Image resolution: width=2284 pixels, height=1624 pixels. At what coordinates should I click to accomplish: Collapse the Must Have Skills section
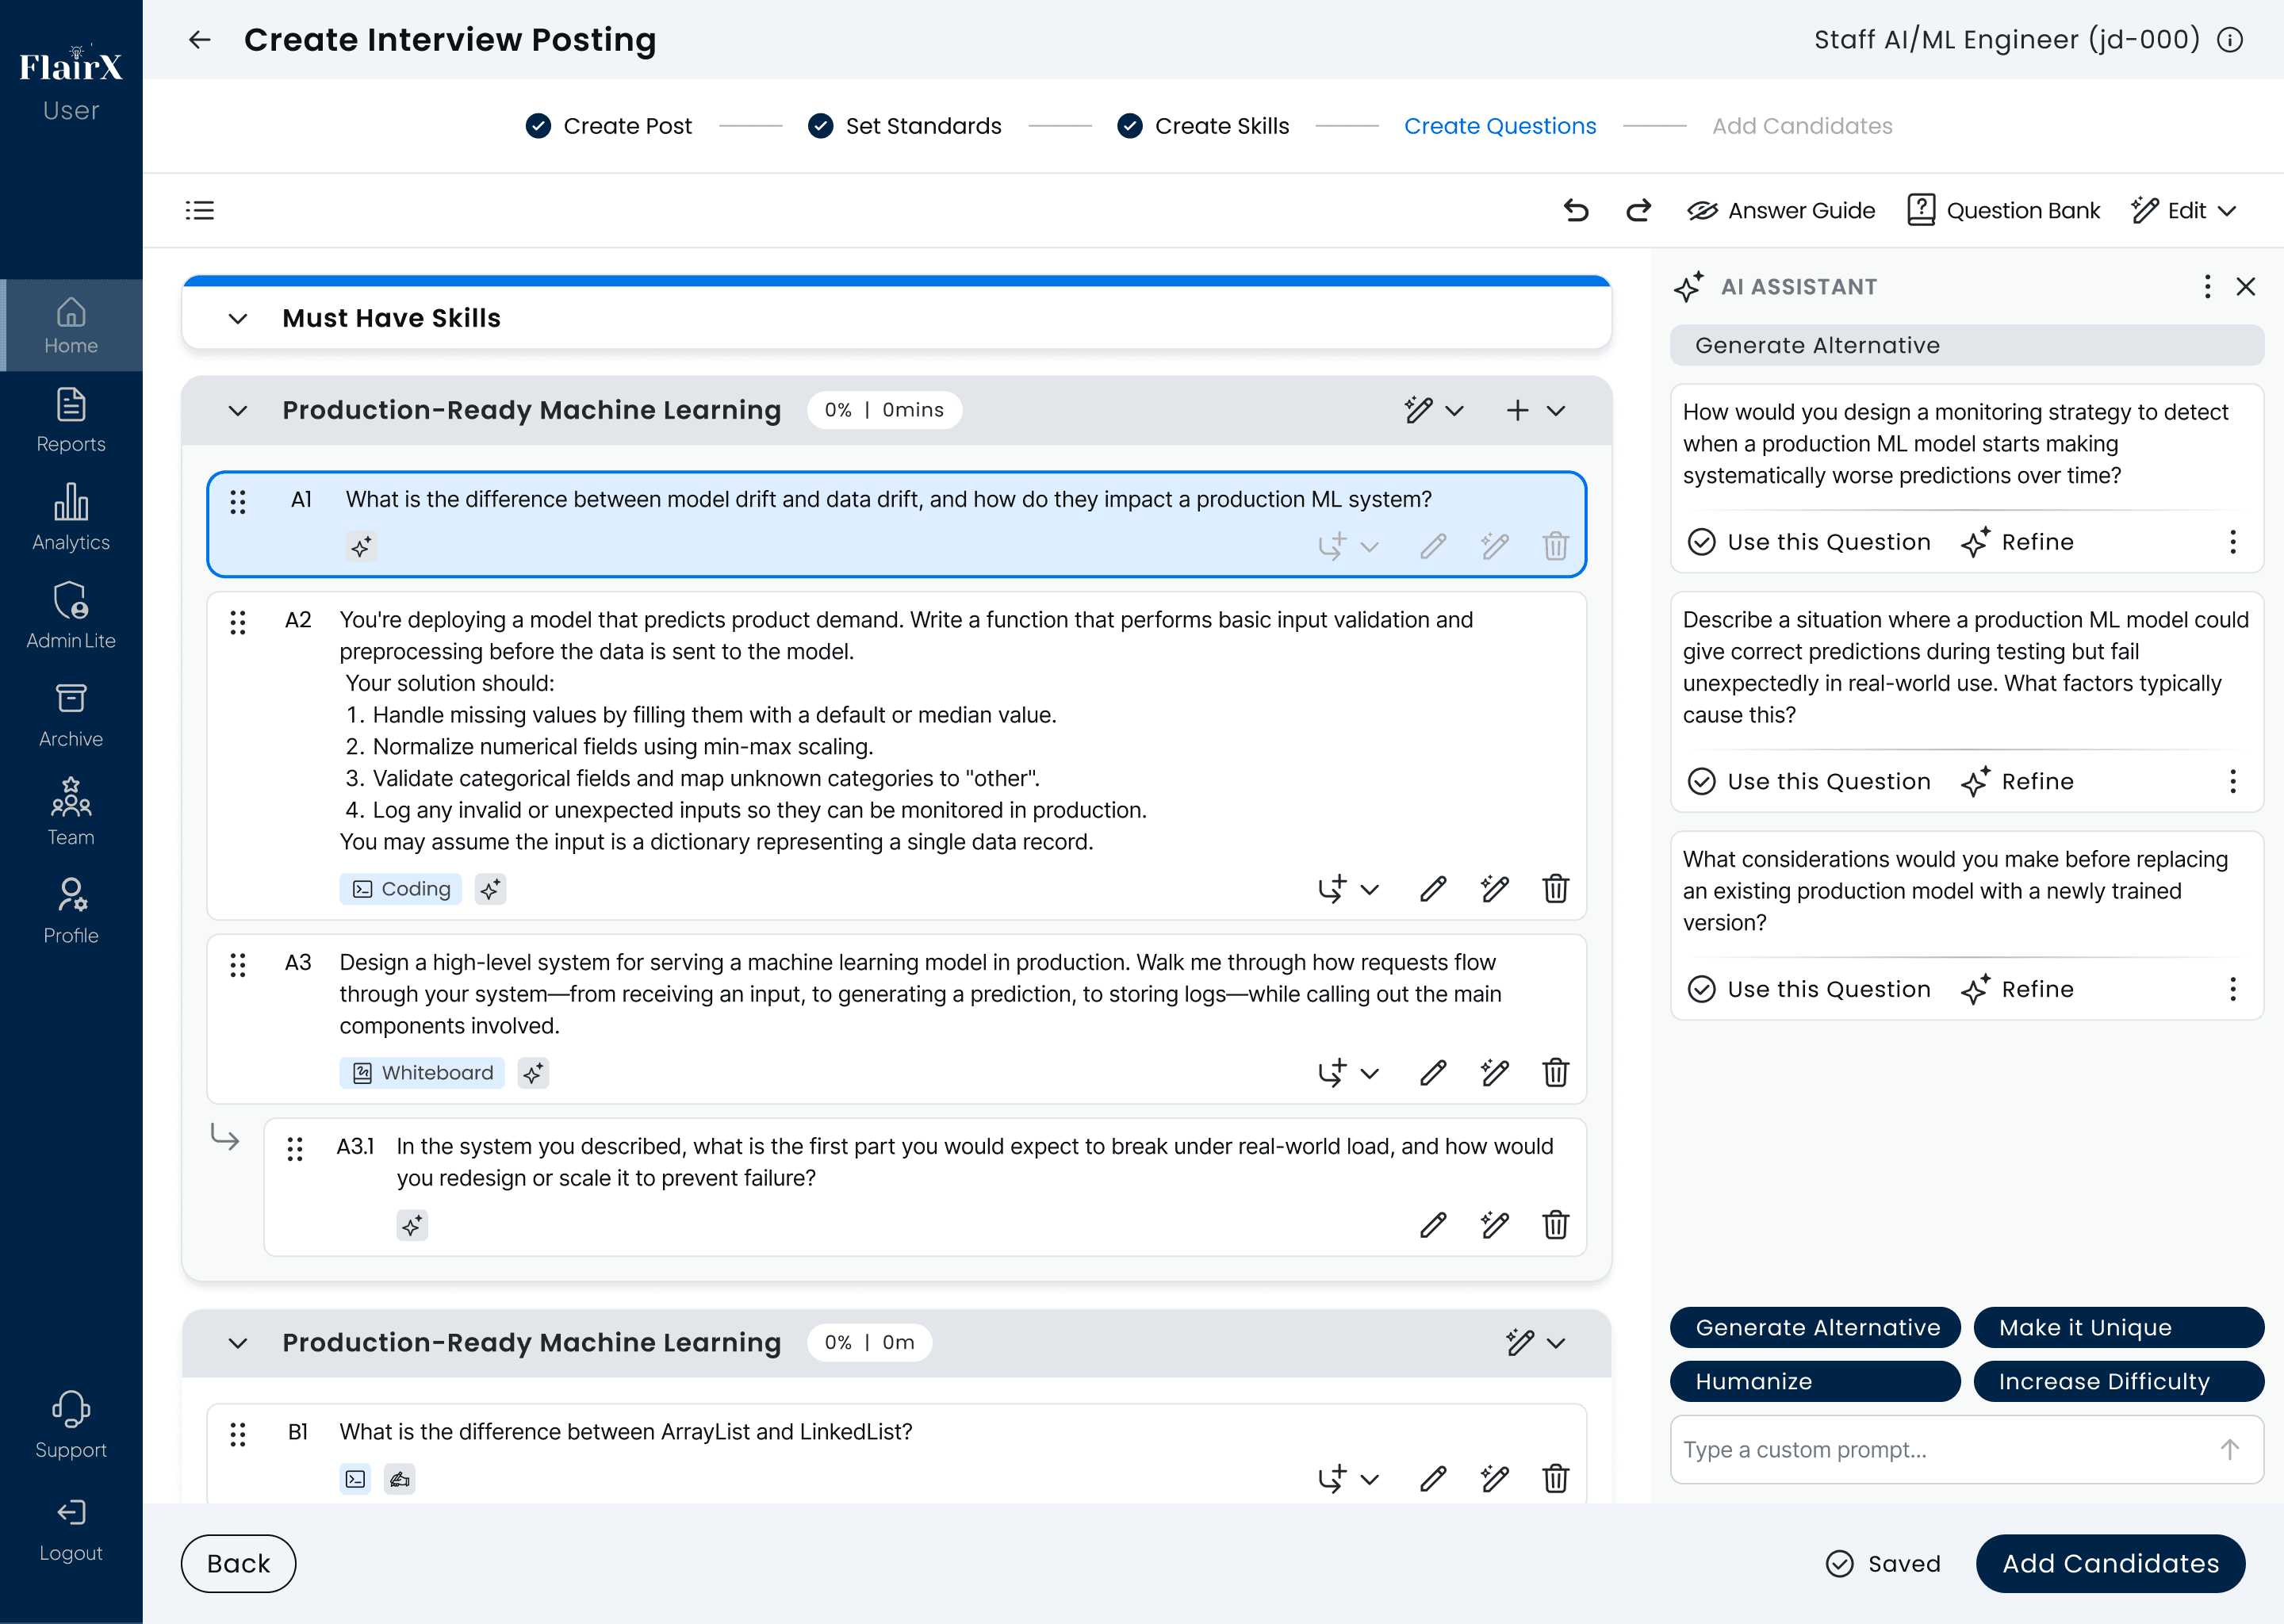point(238,319)
